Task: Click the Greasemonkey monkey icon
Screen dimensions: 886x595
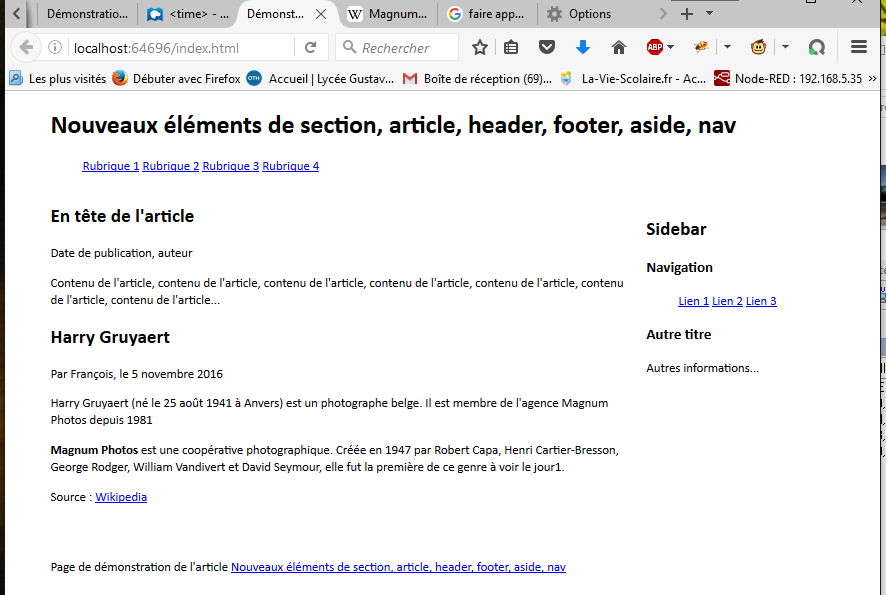Action: tap(758, 47)
